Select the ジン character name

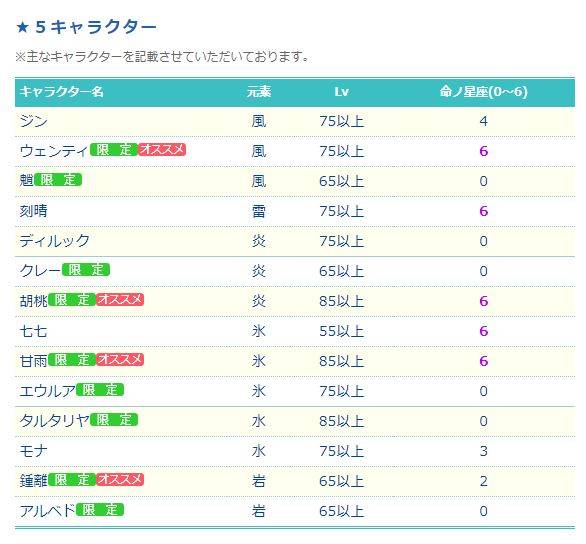click(x=34, y=121)
